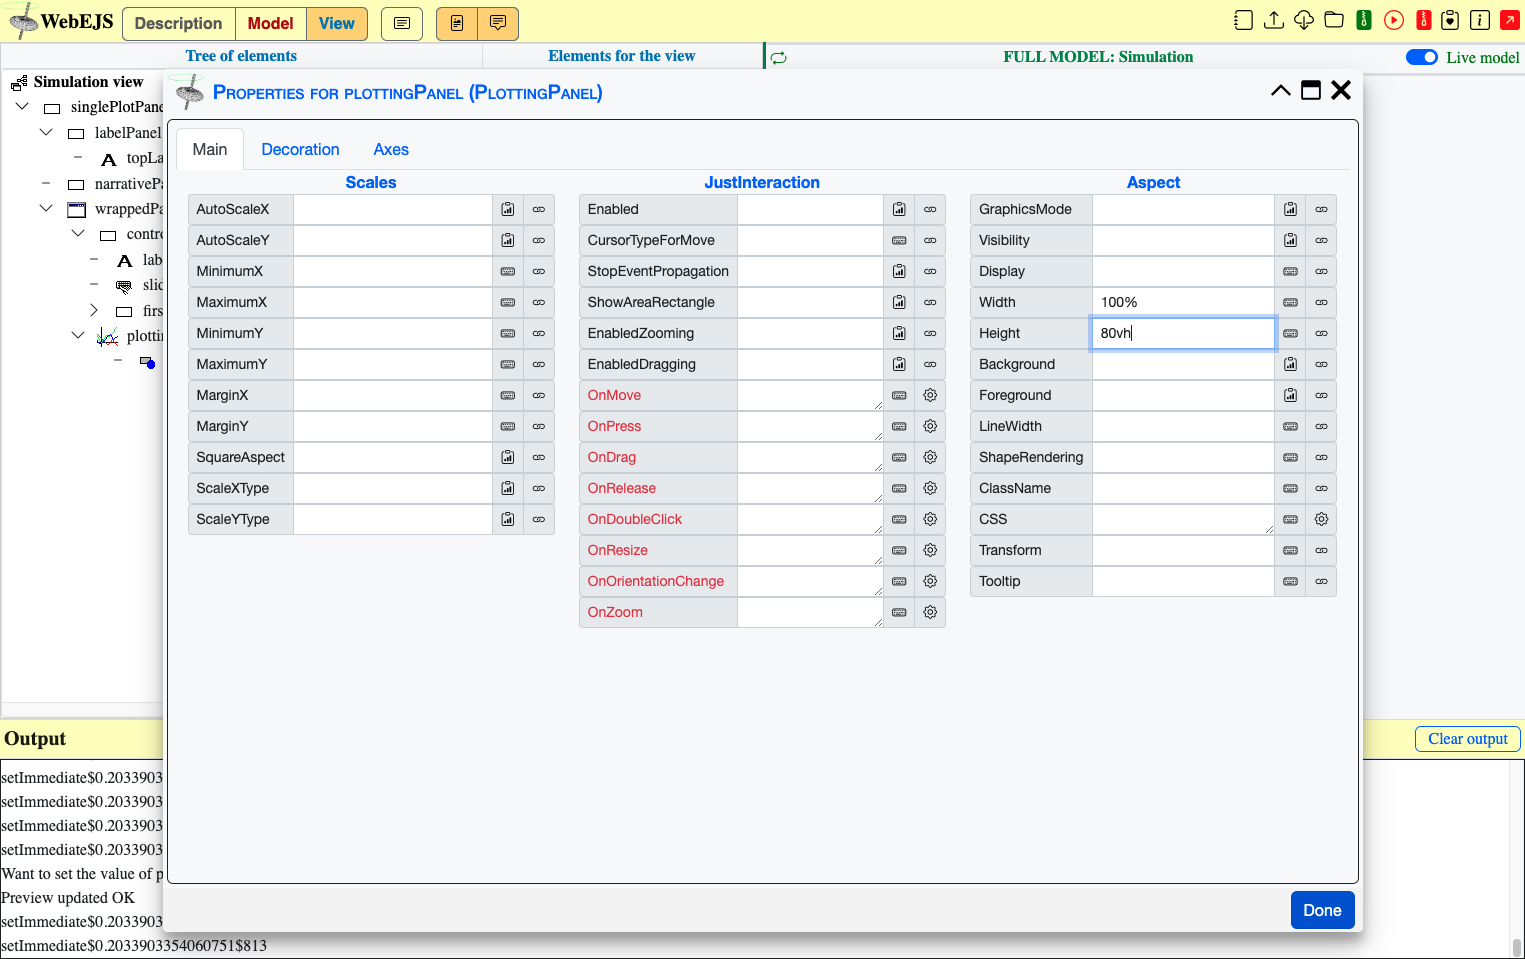The width and height of the screenshot is (1525, 959).
Task: Open the value picker icon for the Enabled property
Action: [899, 209]
